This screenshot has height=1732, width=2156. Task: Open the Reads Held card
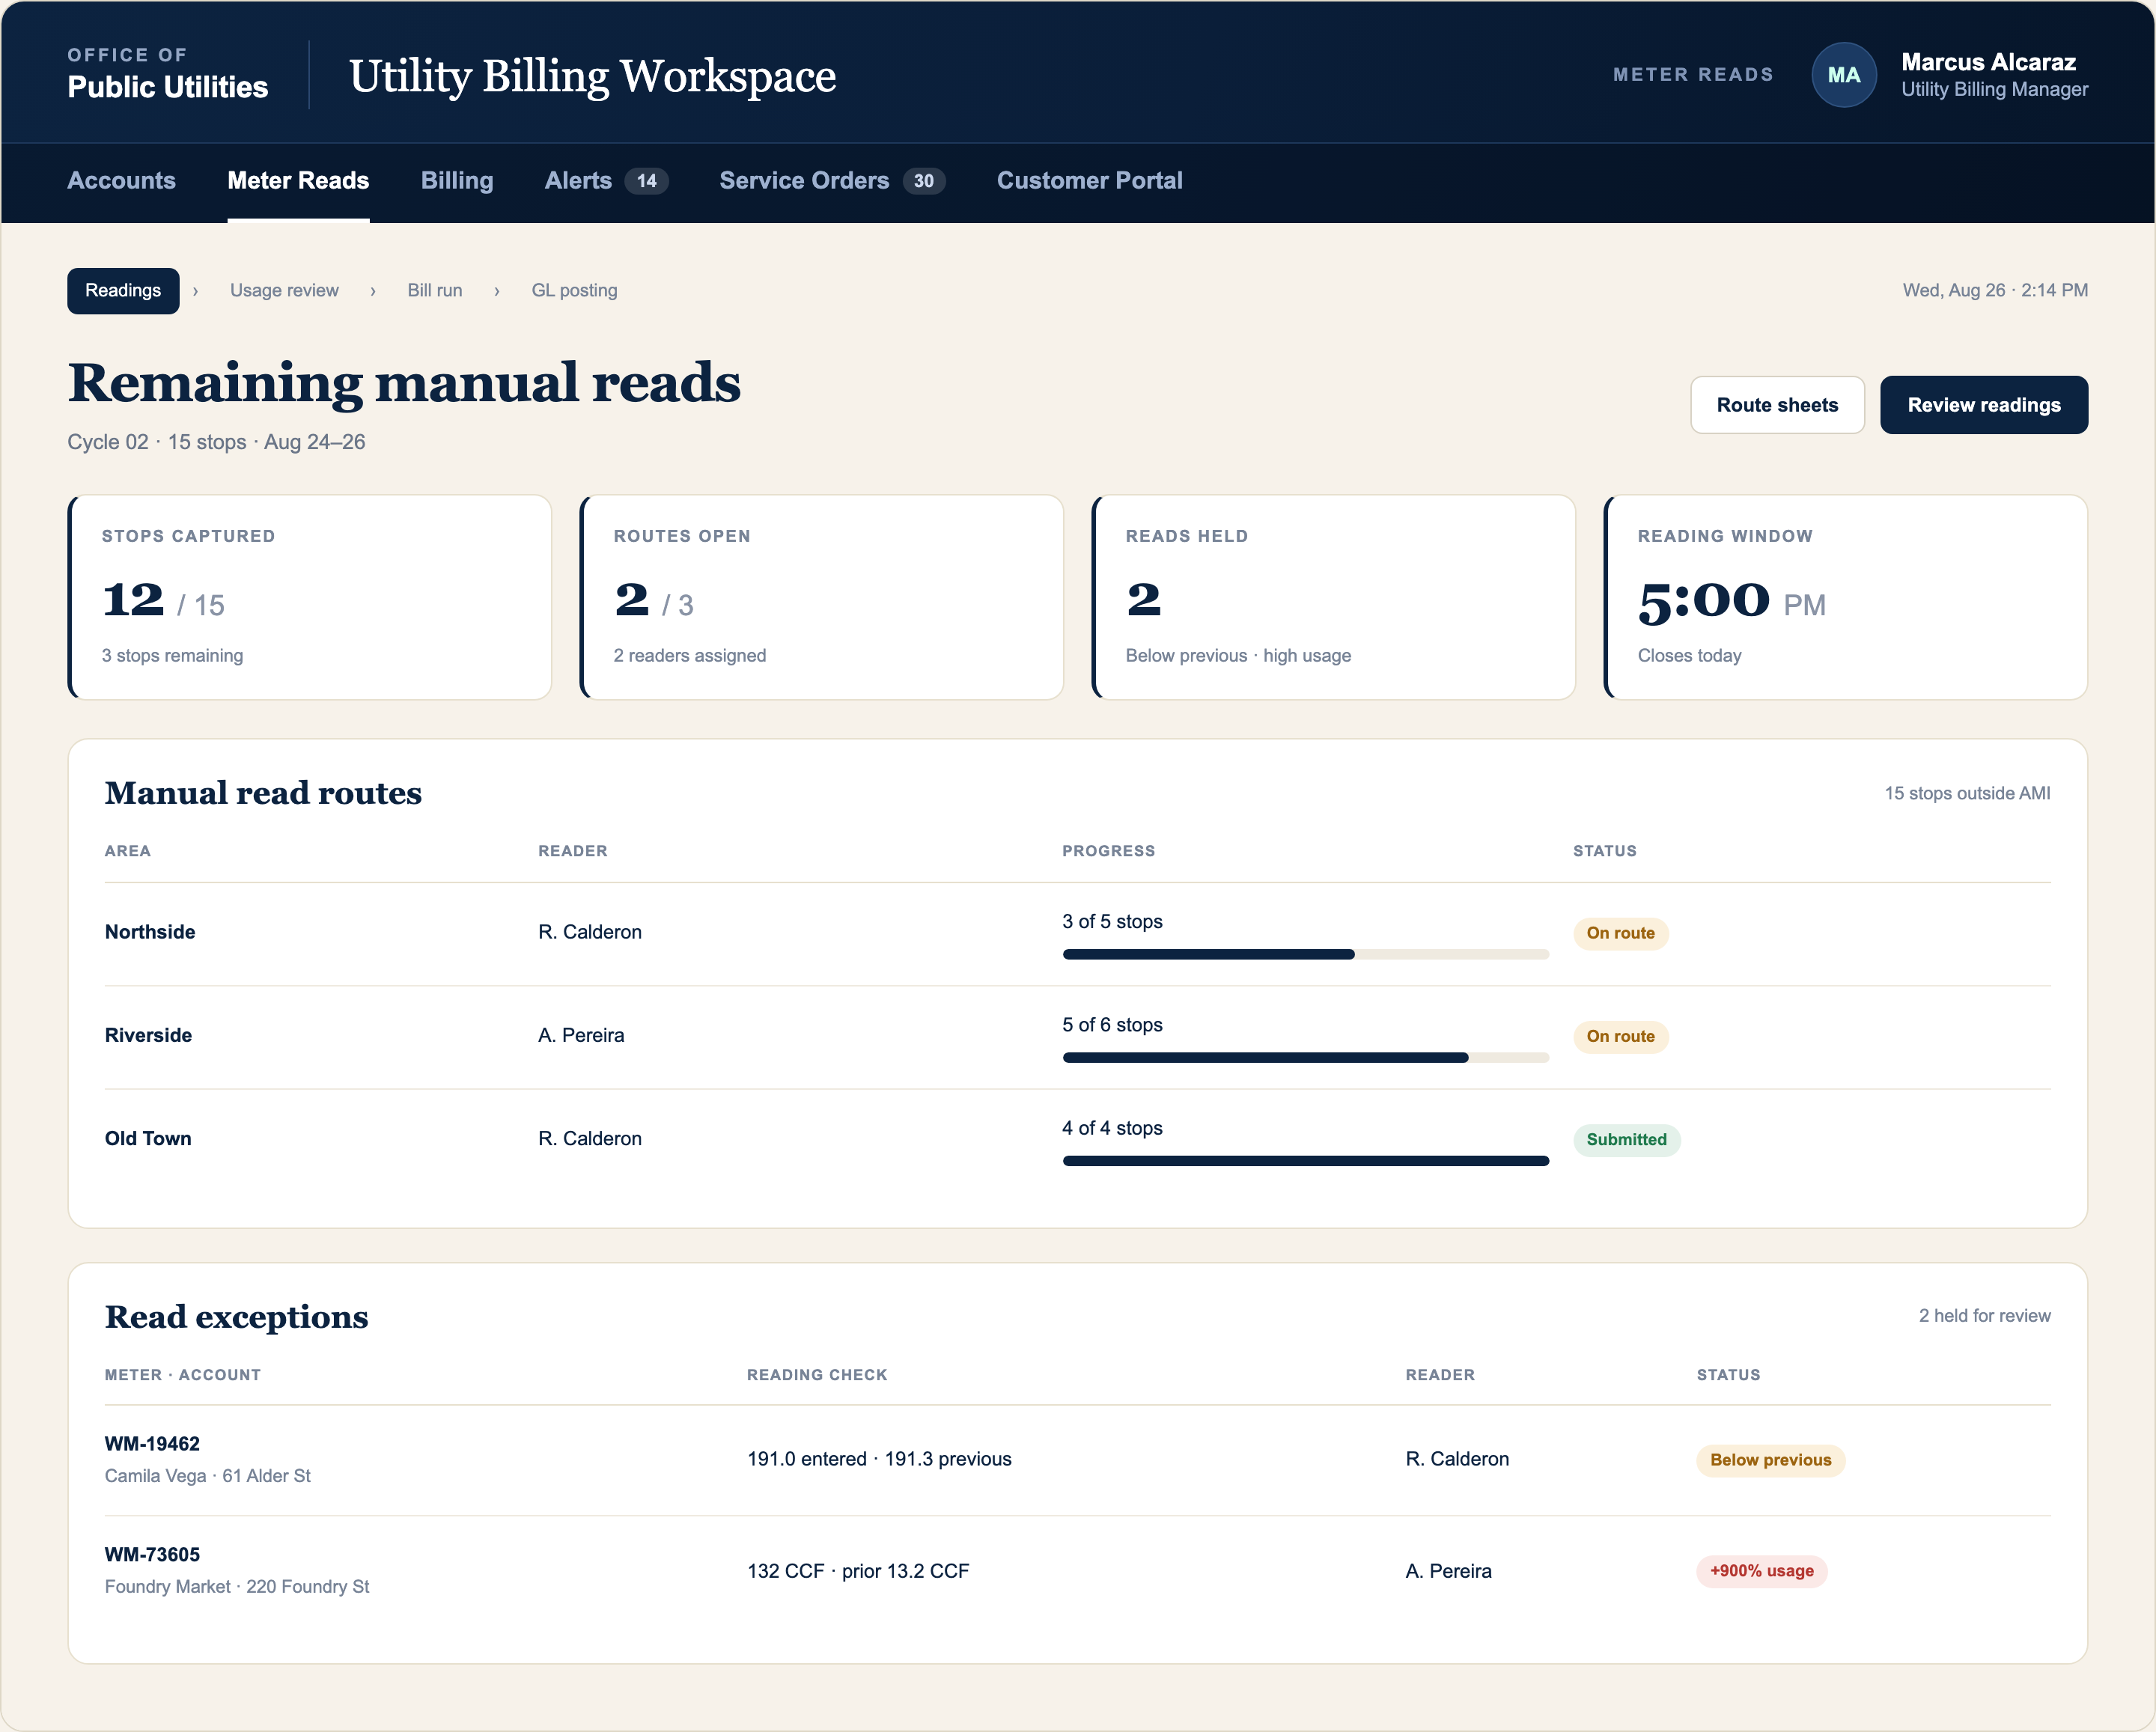1334,597
